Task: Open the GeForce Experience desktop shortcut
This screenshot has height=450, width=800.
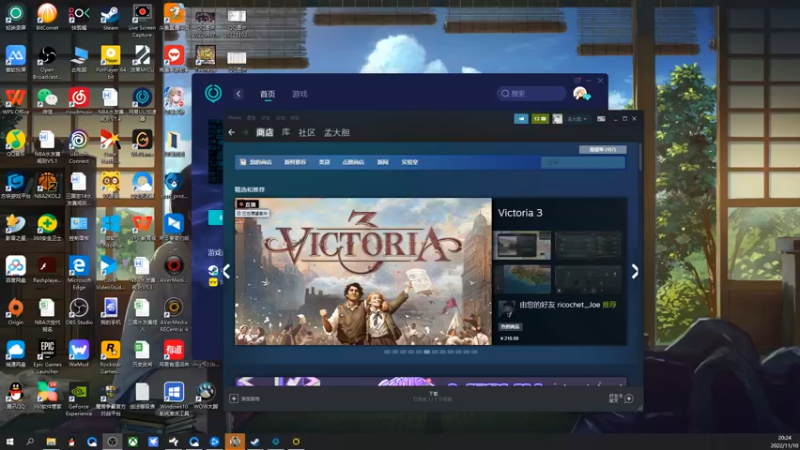Action: pos(79,399)
